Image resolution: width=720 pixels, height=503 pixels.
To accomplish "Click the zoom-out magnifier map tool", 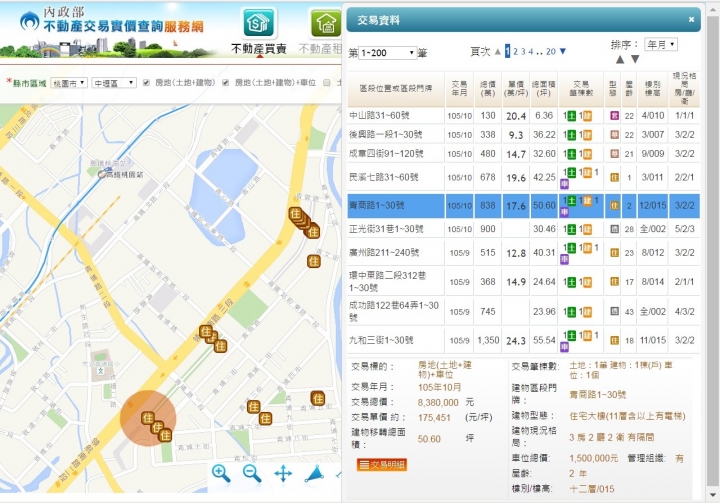I will point(252,474).
